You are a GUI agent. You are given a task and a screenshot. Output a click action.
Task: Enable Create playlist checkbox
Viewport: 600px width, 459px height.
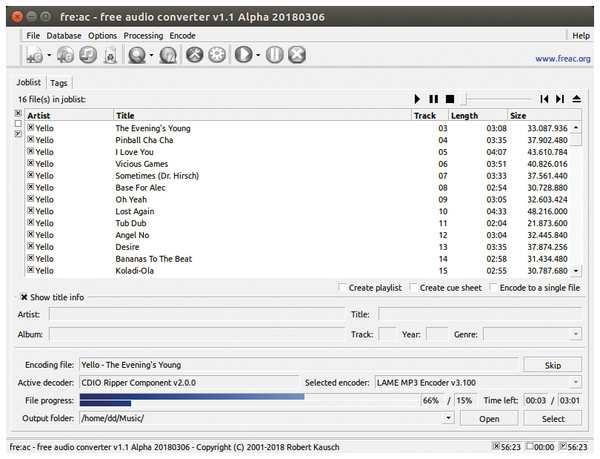coord(342,287)
